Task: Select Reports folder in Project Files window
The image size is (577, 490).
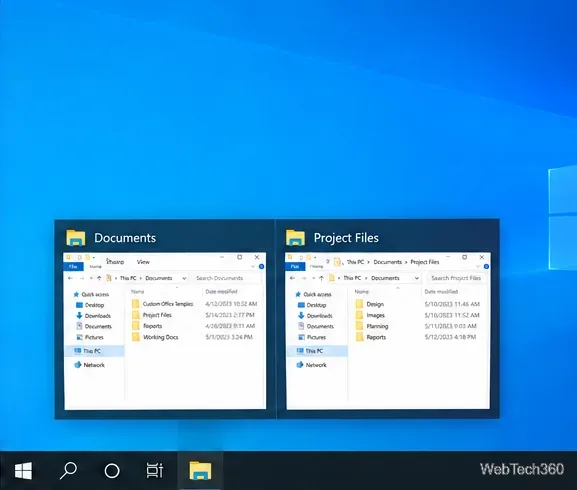Action: [371, 337]
